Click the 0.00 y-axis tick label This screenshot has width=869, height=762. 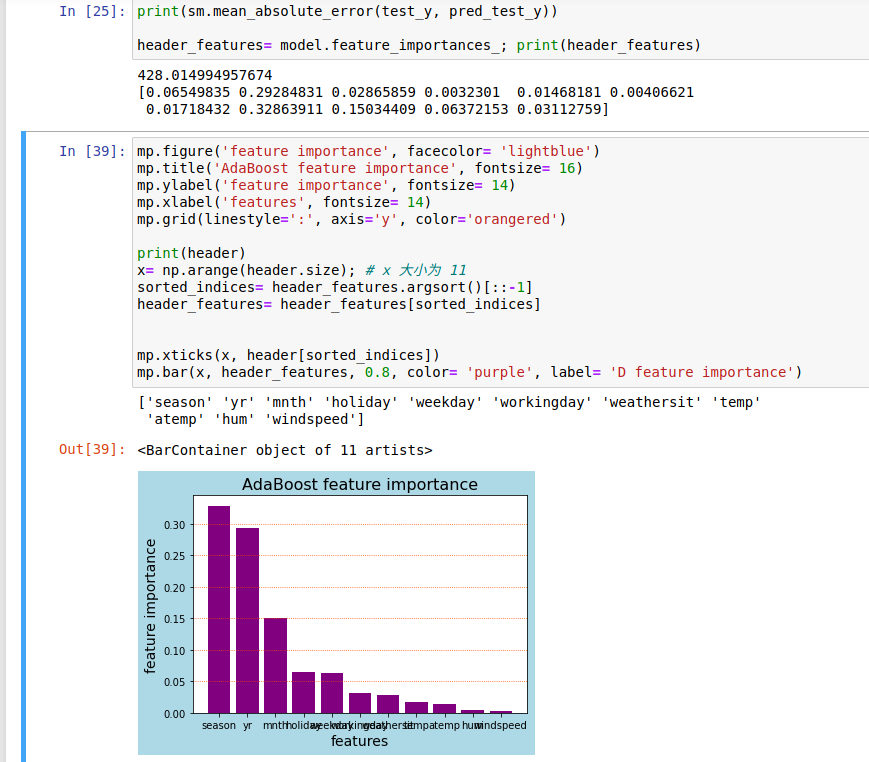tap(175, 714)
